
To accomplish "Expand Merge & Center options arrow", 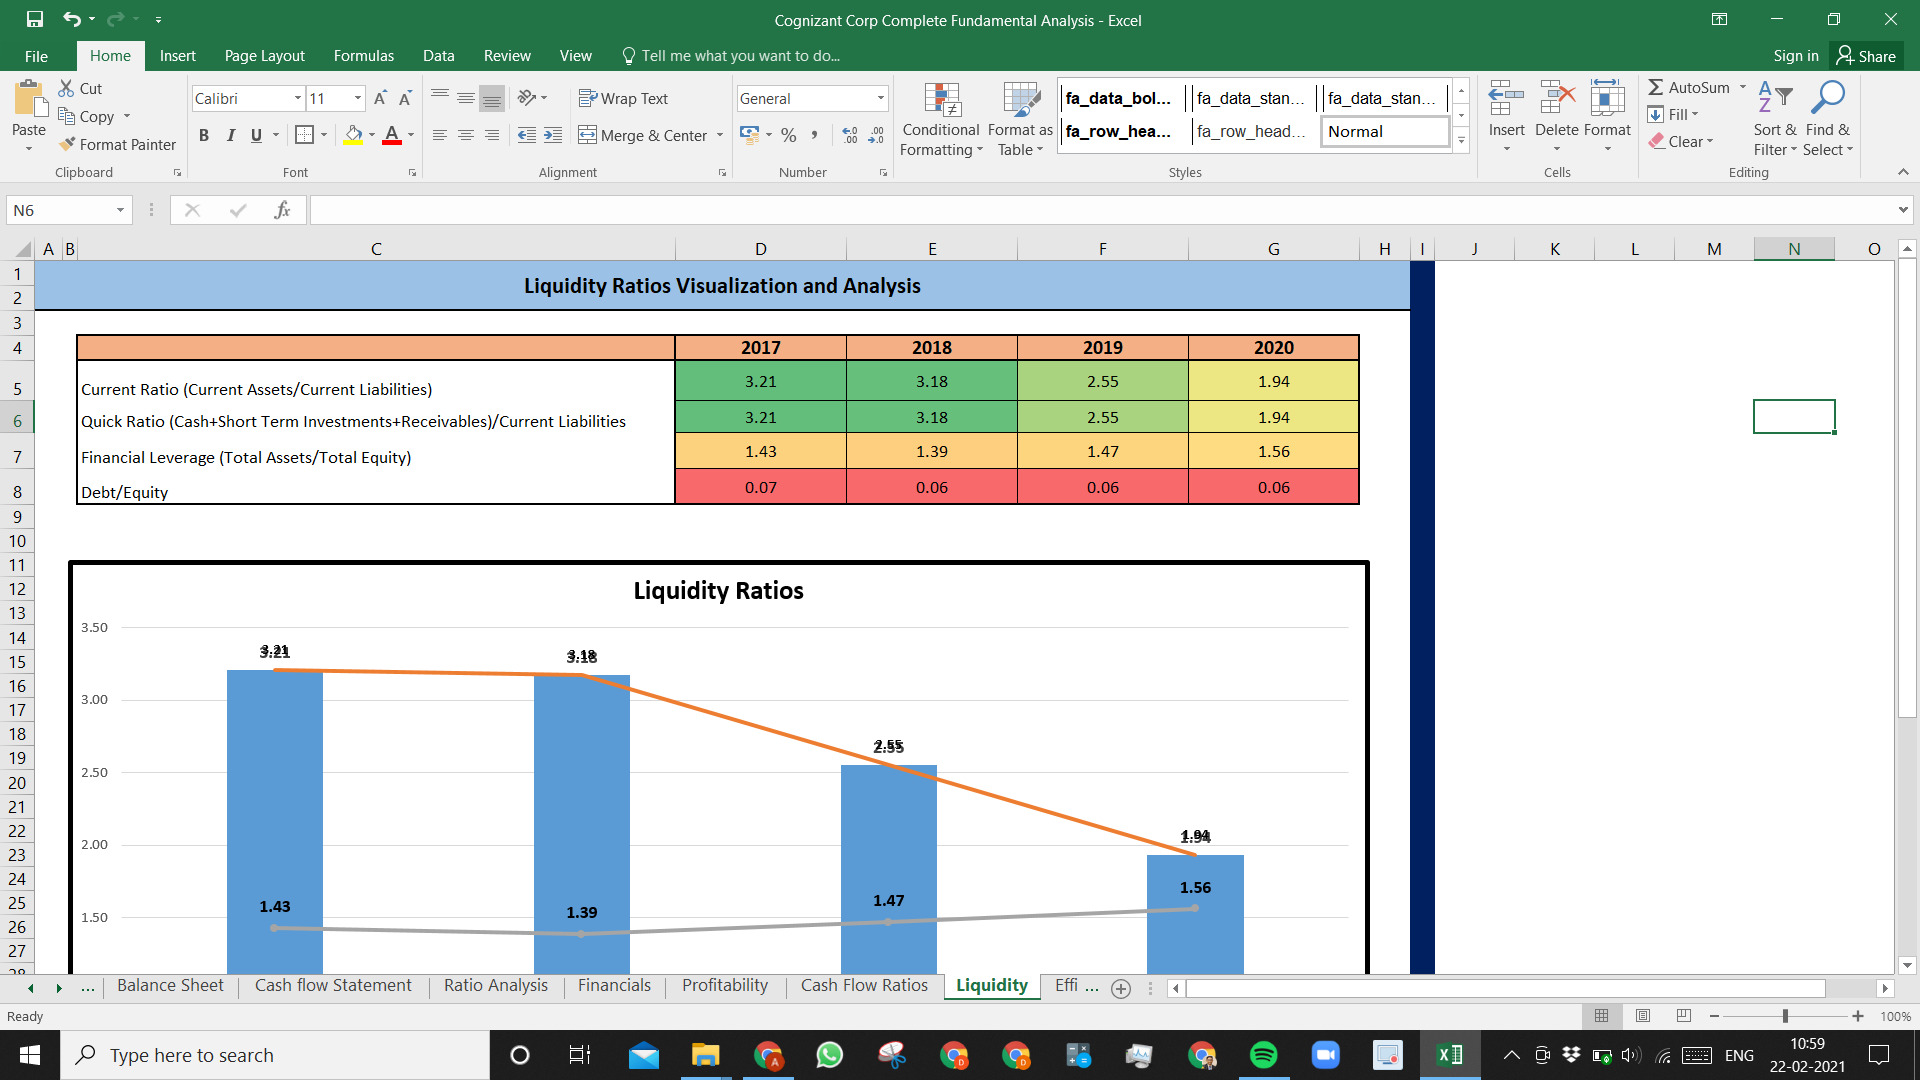I will [x=720, y=135].
